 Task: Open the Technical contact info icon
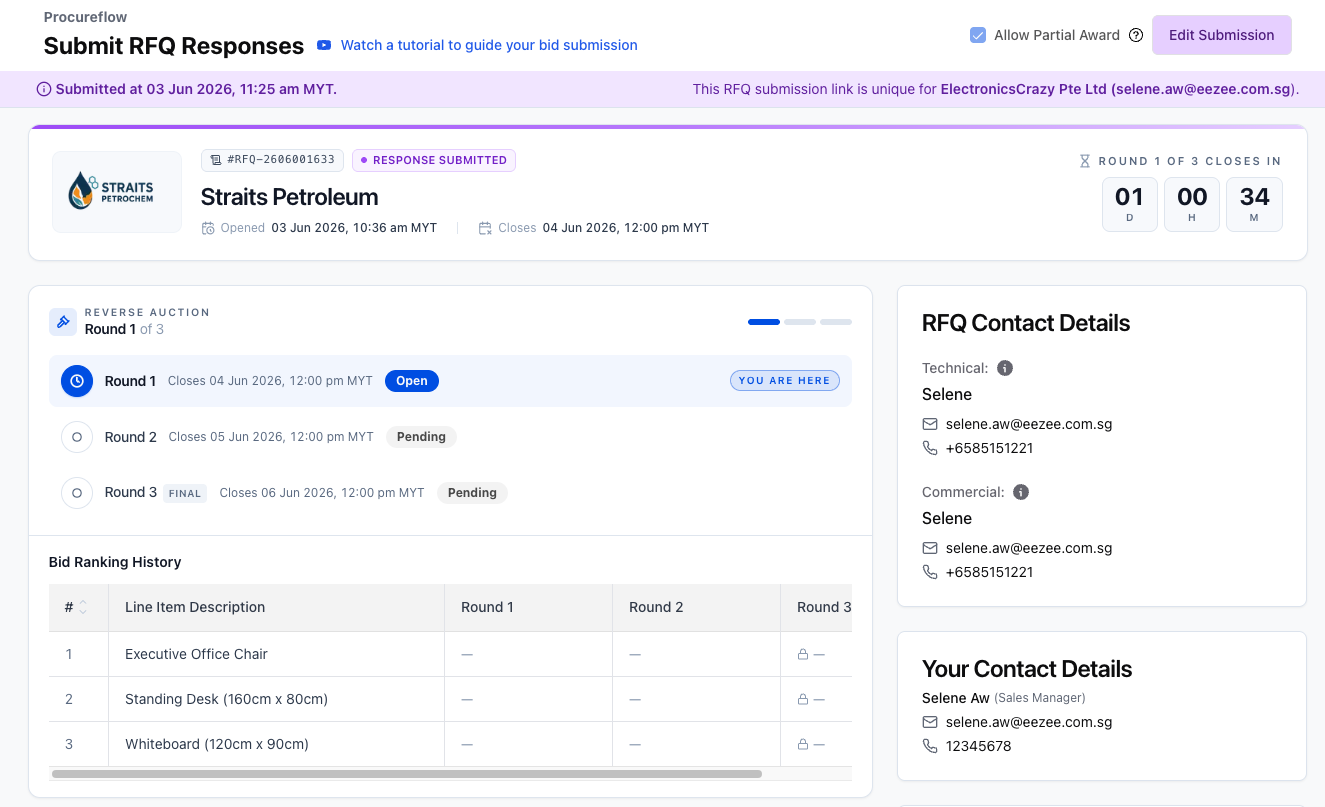pyautogui.click(x=1005, y=368)
